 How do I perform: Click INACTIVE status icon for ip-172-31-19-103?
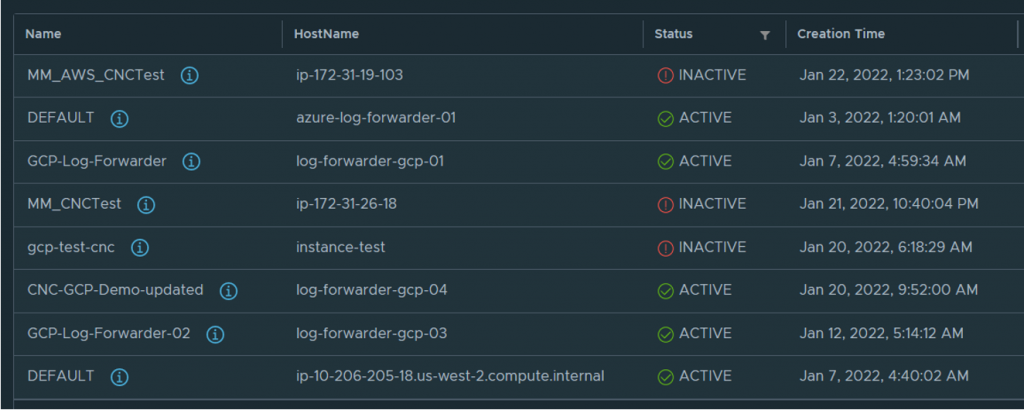(666, 75)
